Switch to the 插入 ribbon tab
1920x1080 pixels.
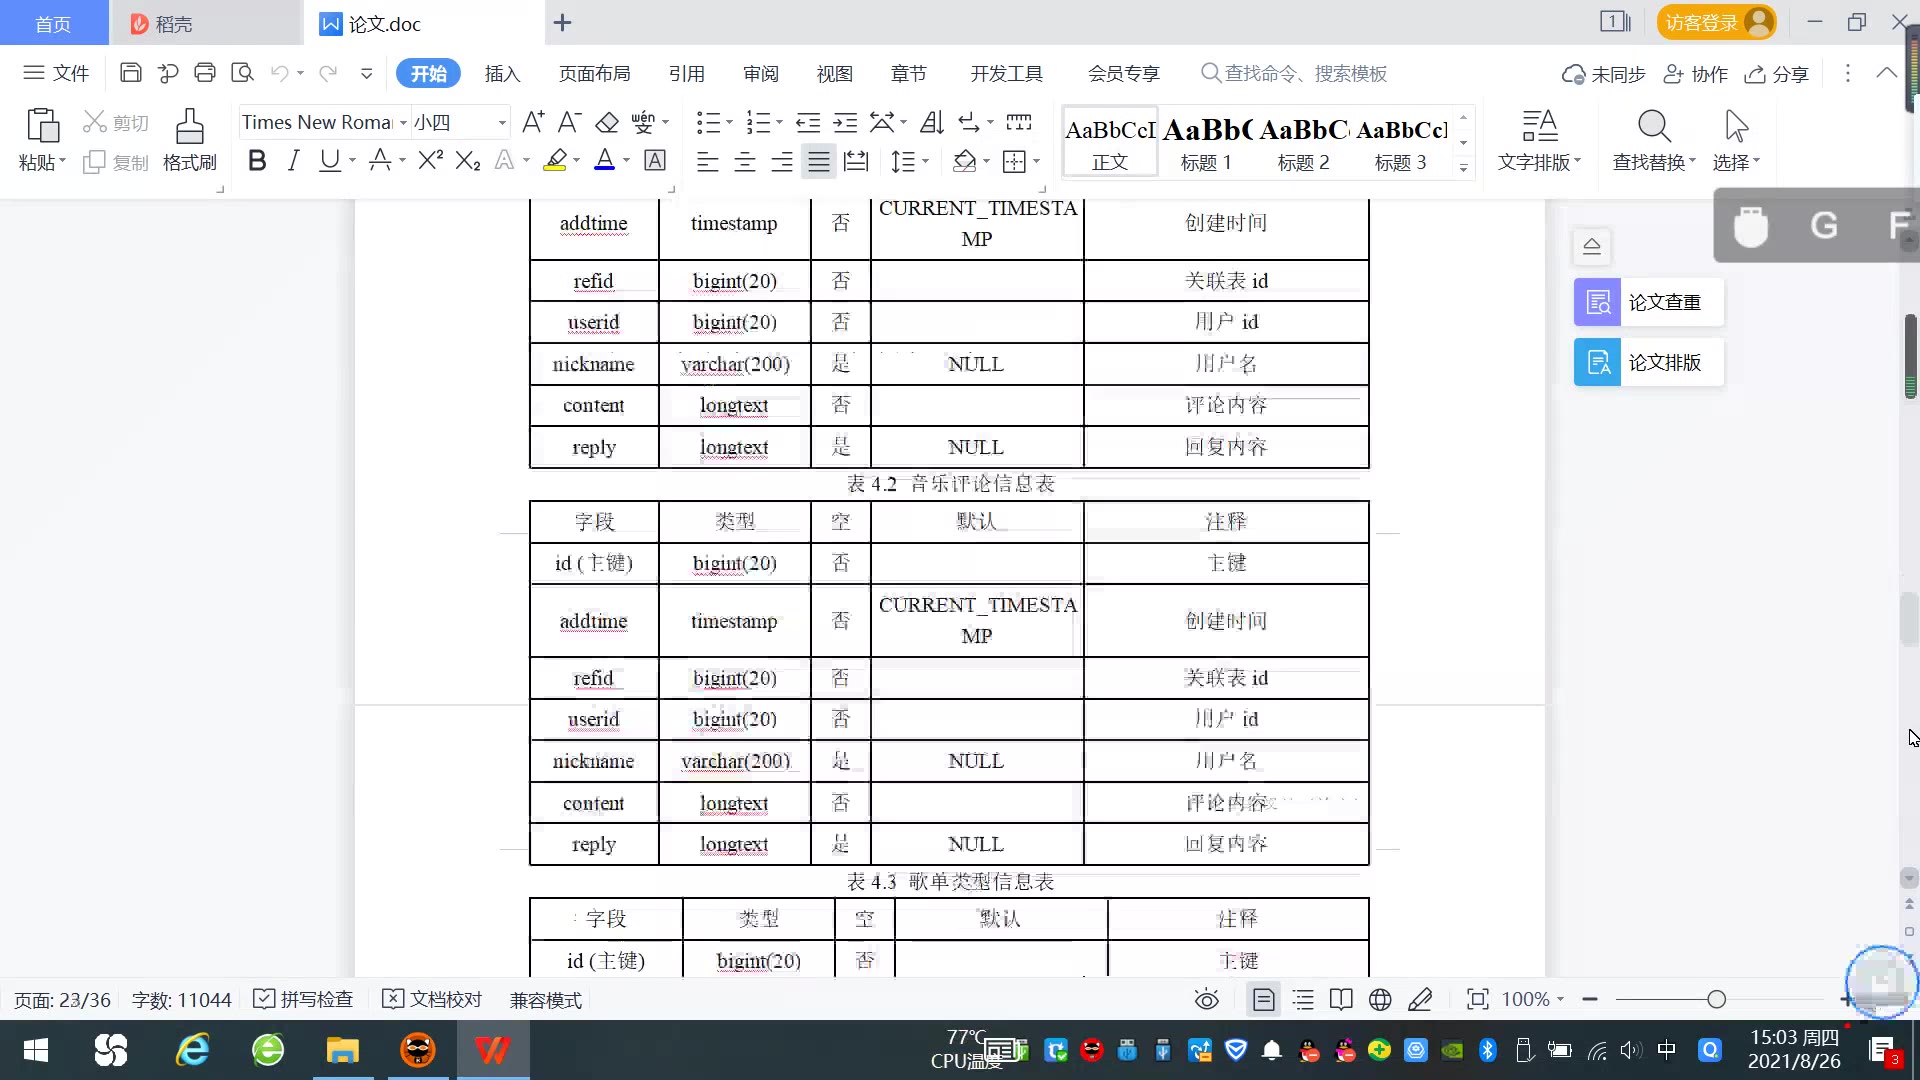[x=502, y=74]
